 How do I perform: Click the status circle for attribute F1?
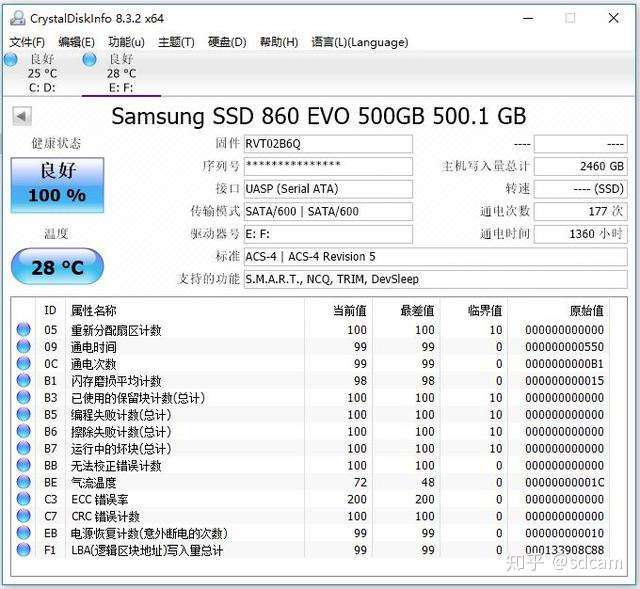[x=24, y=550]
